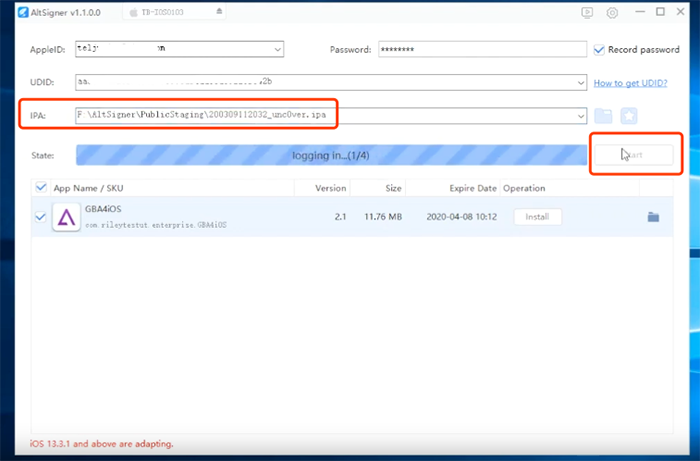
Task: Maximize the AltSigner window
Action: (660, 13)
